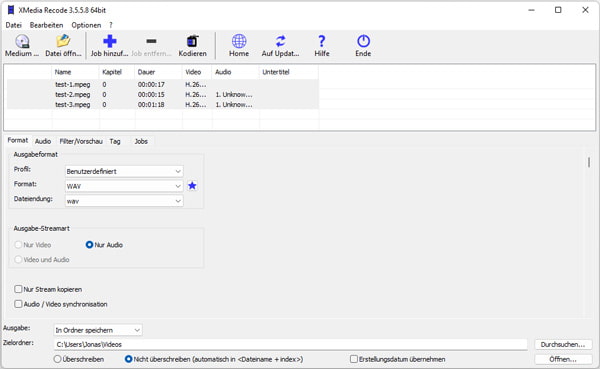Switch to the Tag tab
Image resolution: width=600 pixels, height=369 pixels.
coord(115,141)
